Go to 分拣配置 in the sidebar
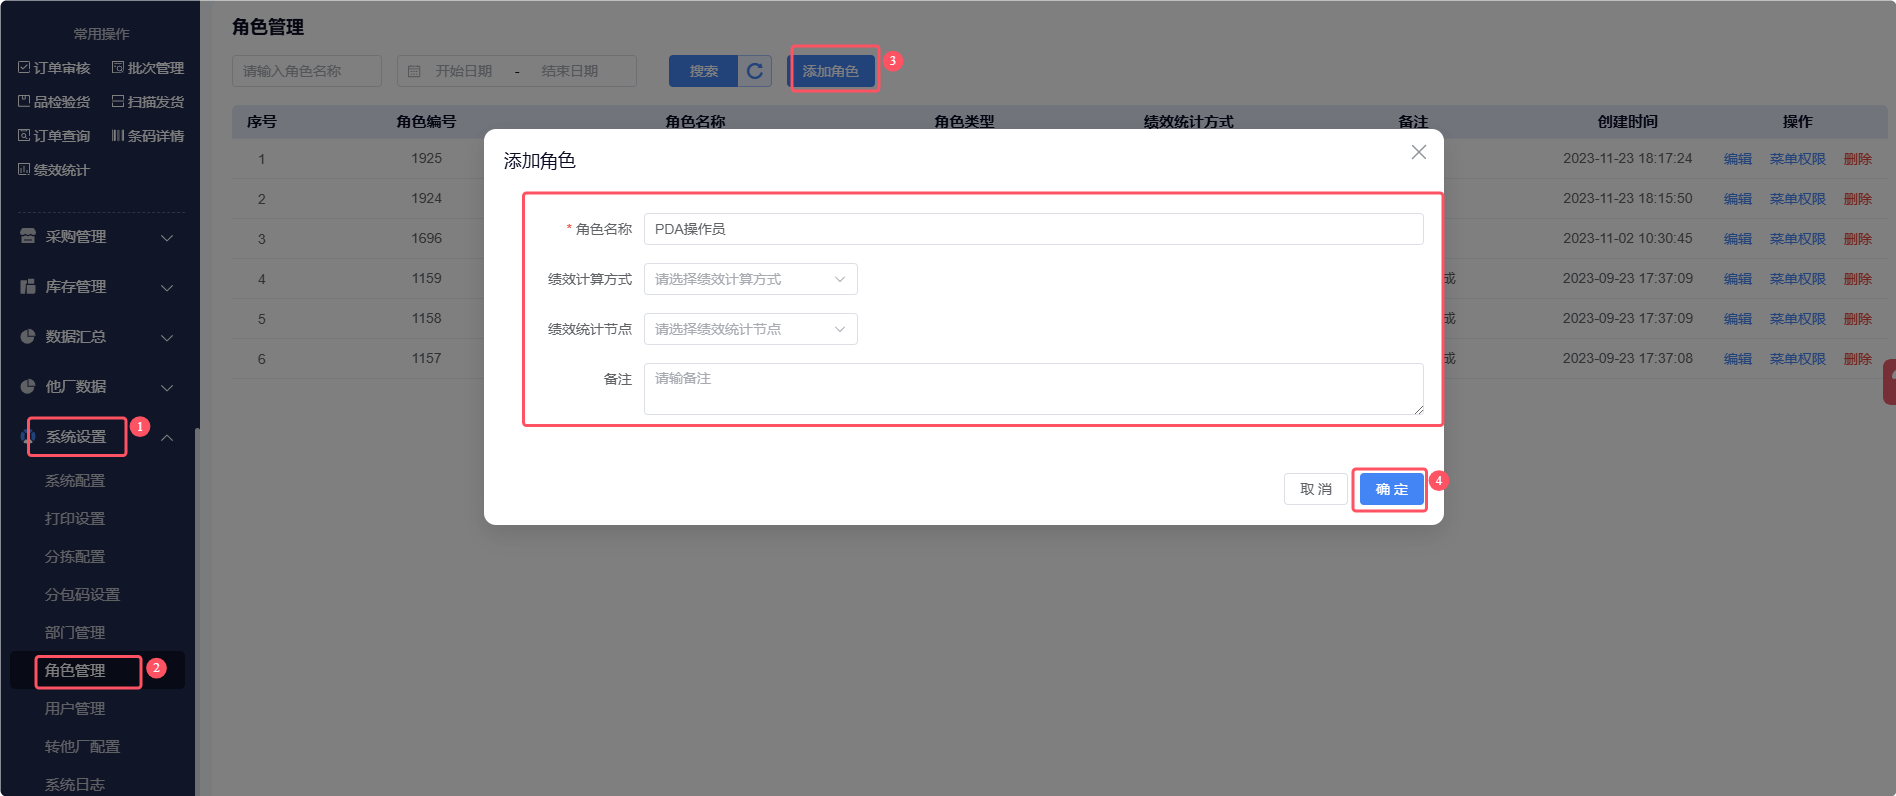Screen dimensions: 1896x796 (x=75, y=557)
